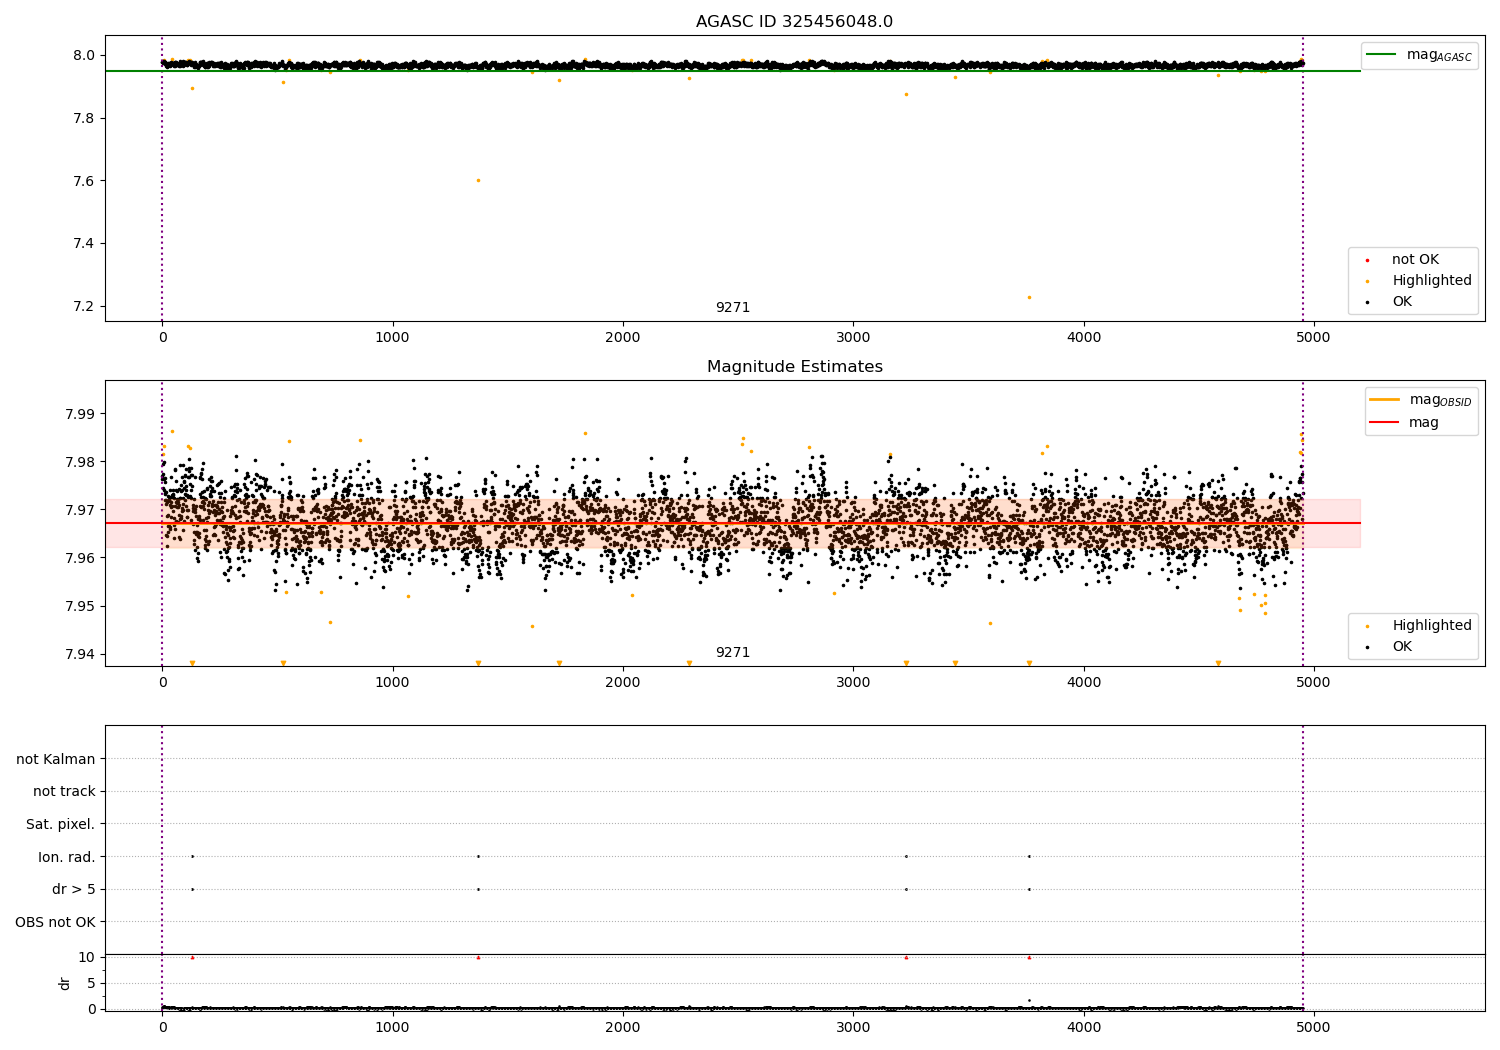Screen dimensions: 1500x1050
Task: Click the 'Sat. pixel.' y-axis label
Action: click(61, 825)
